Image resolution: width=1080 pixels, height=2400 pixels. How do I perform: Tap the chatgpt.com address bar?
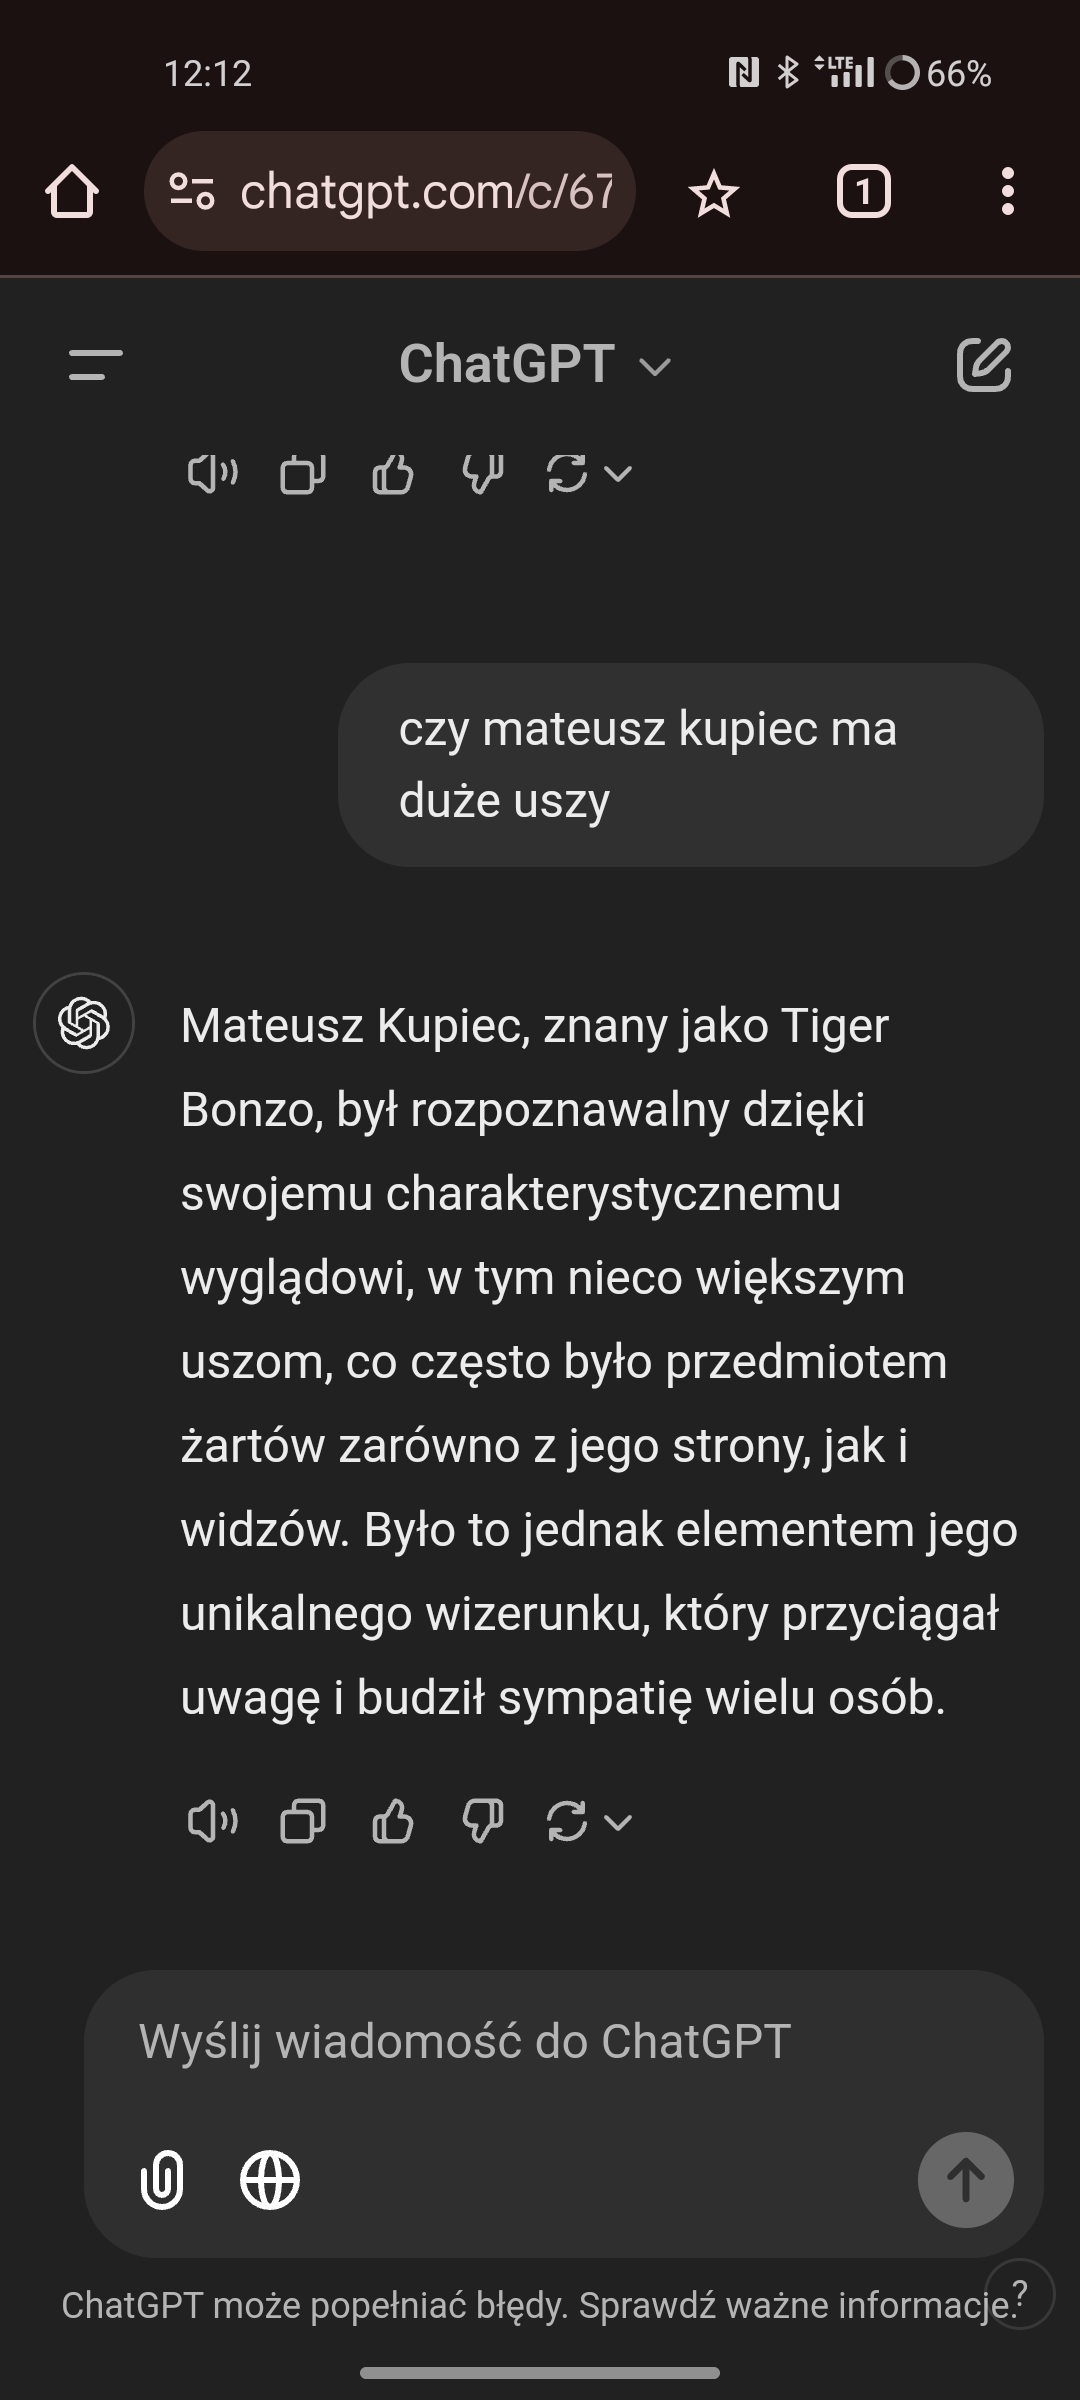[390, 191]
